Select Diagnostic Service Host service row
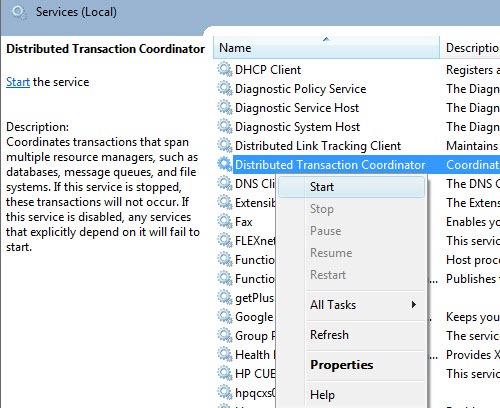The height and width of the screenshot is (408, 500). (x=358, y=108)
